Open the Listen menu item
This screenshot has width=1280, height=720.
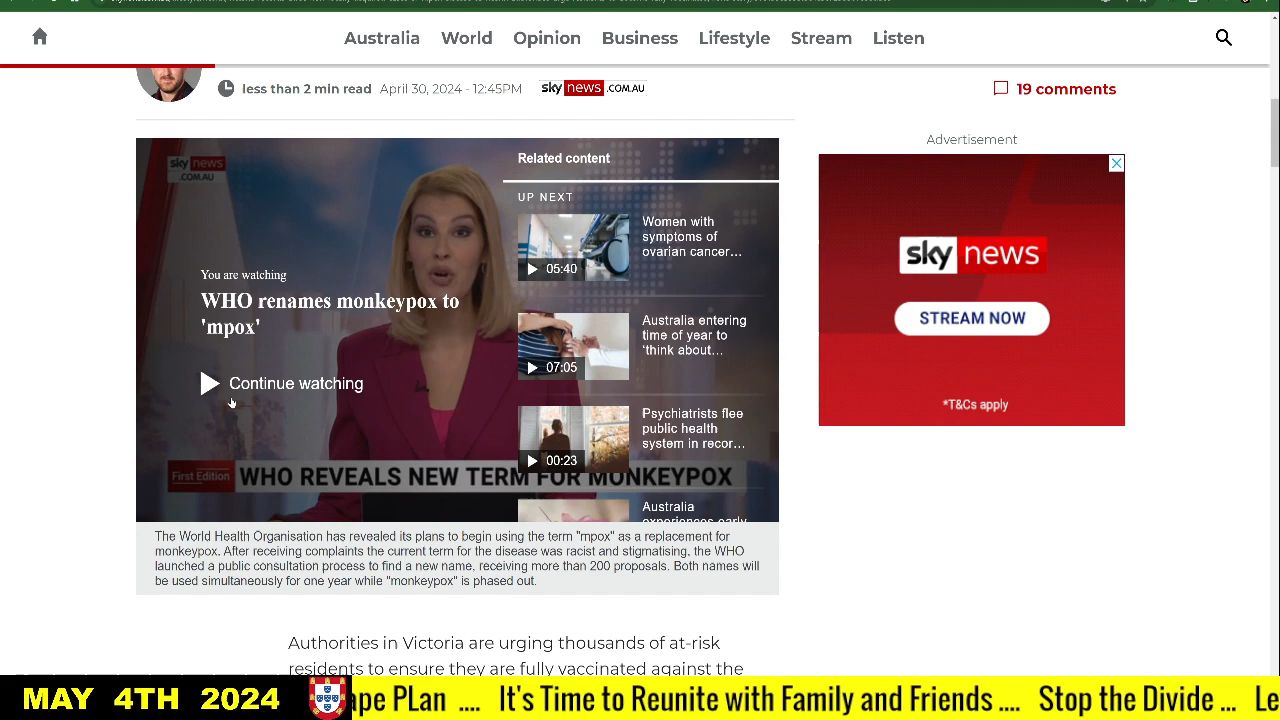coord(898,38)
